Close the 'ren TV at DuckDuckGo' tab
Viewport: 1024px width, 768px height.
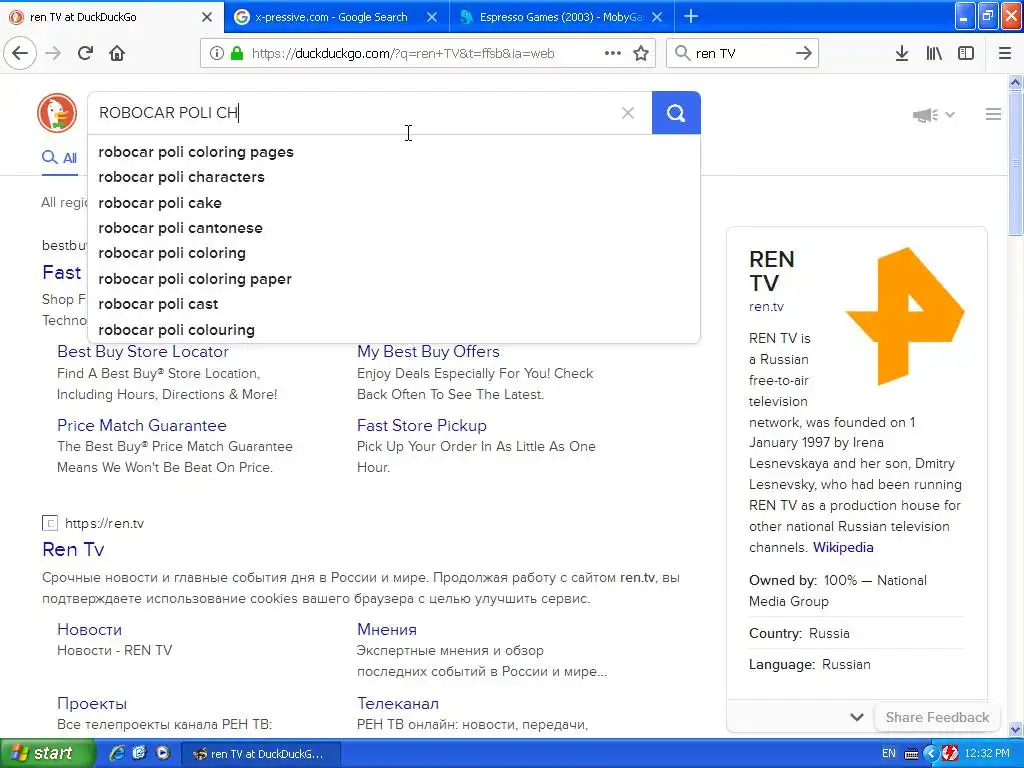tap(207, 17)
